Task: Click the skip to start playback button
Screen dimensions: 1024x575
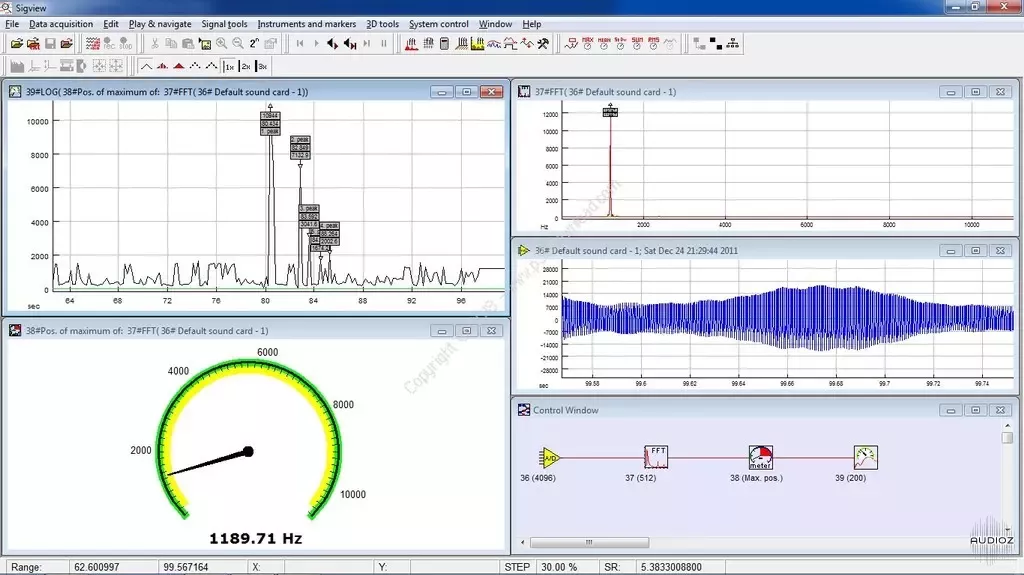Action: [300, 44]
